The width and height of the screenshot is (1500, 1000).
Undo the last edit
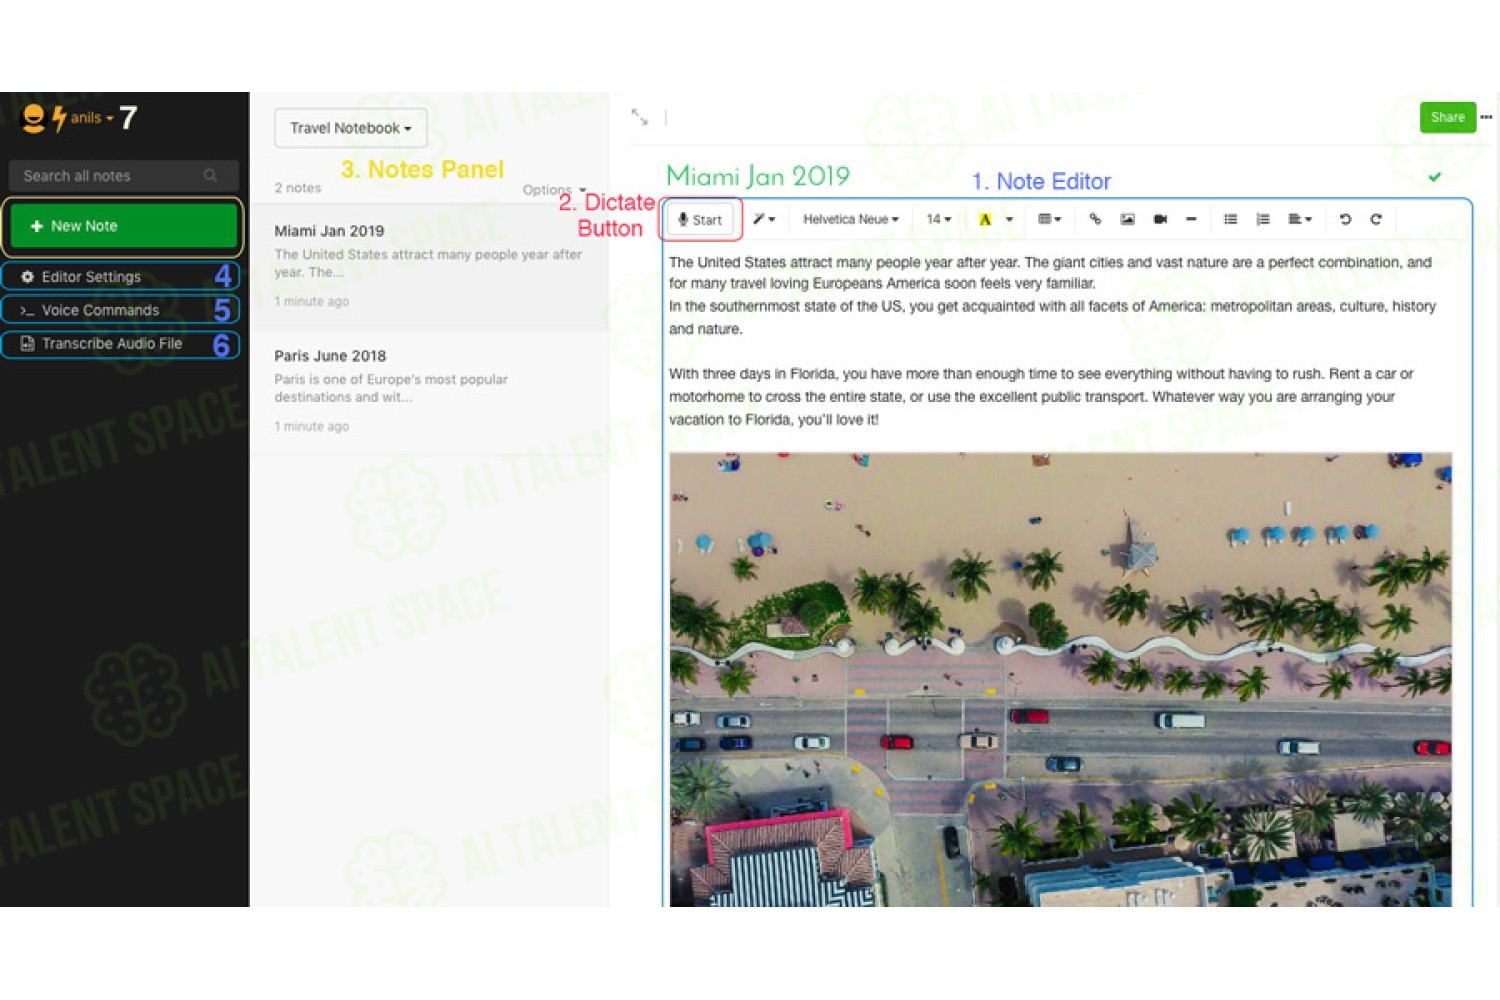(x=1345, y=219)
